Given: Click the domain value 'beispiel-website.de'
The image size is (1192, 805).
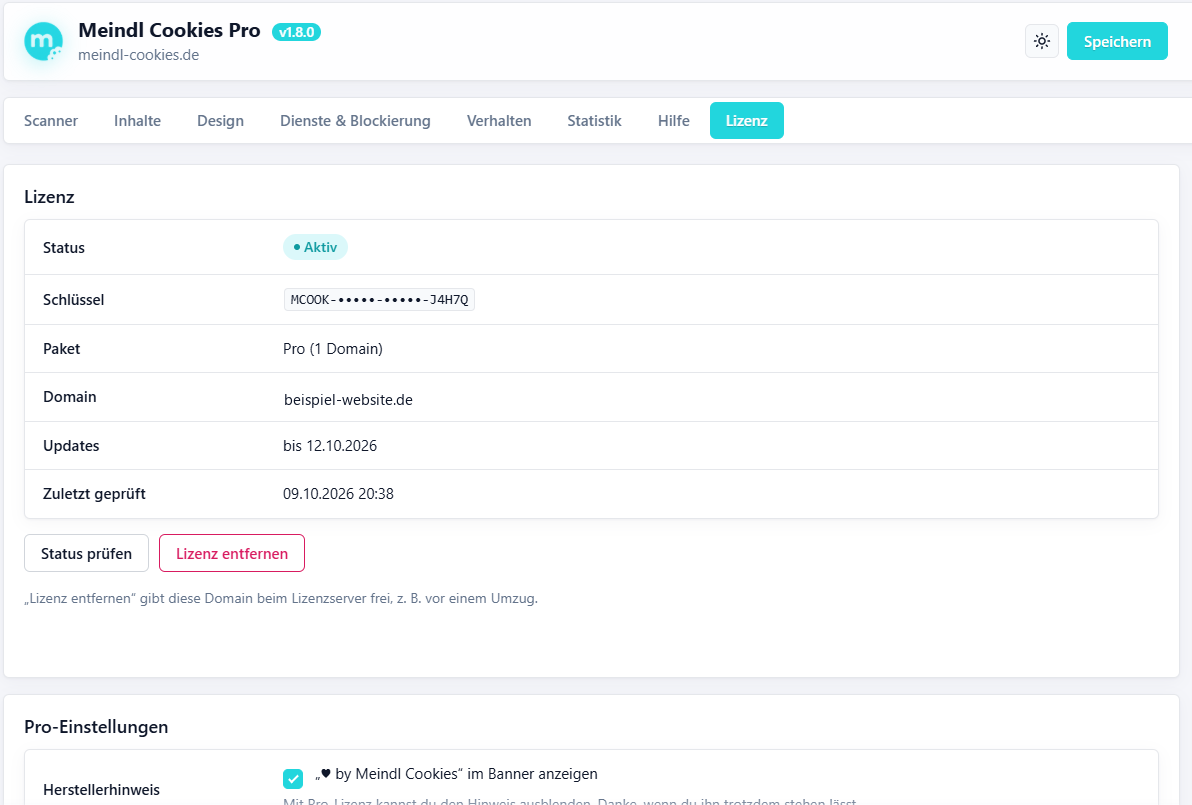Looking at the screenshot, I should coord(348,400).
